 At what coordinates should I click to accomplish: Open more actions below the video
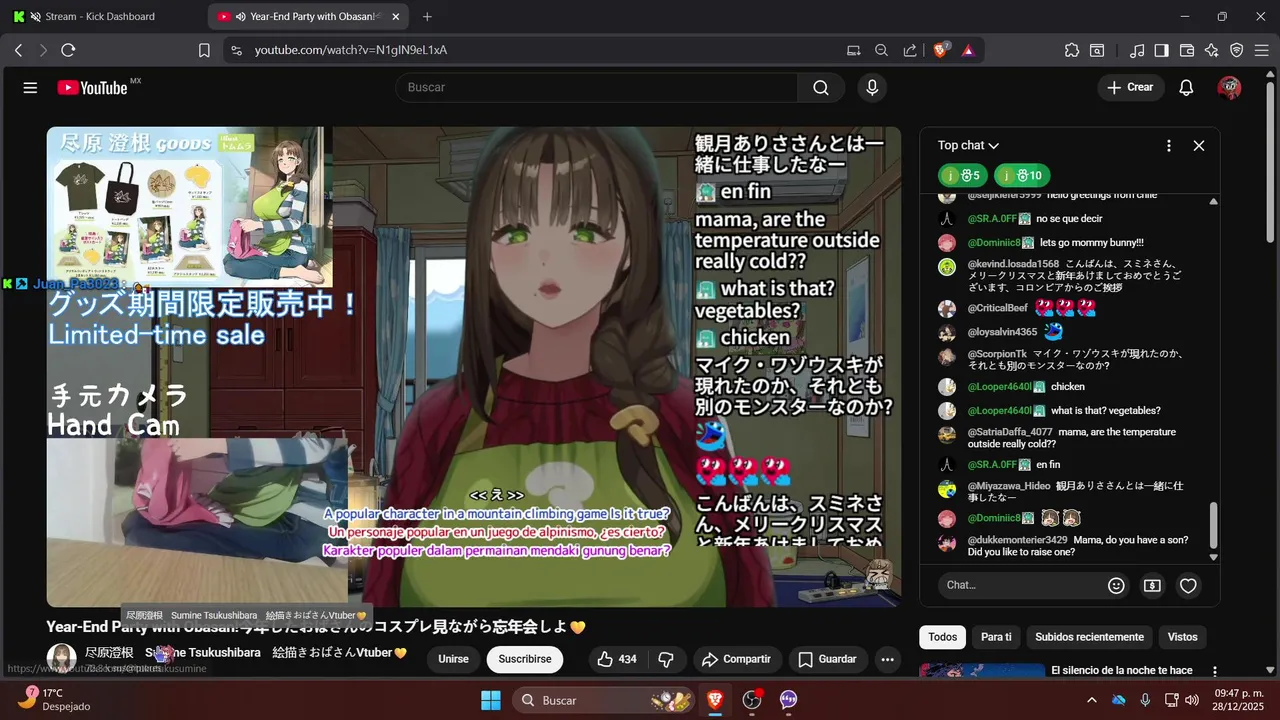[x=887, y=659]
